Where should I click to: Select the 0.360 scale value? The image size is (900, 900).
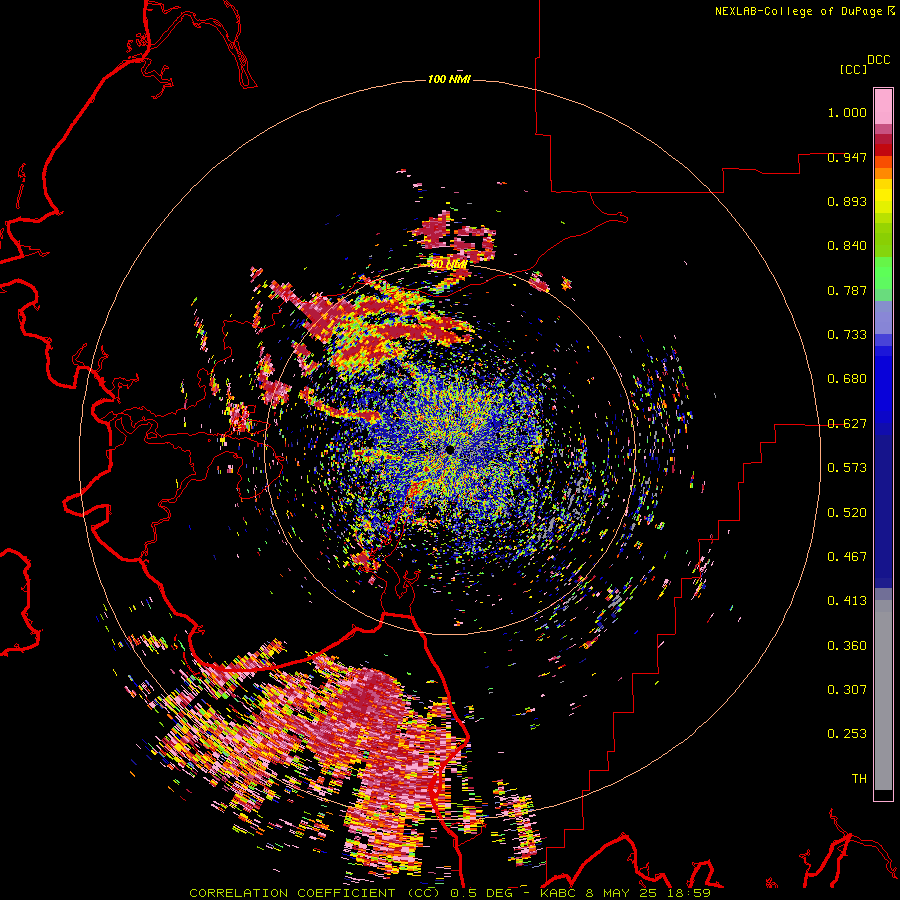pos(847,646)
